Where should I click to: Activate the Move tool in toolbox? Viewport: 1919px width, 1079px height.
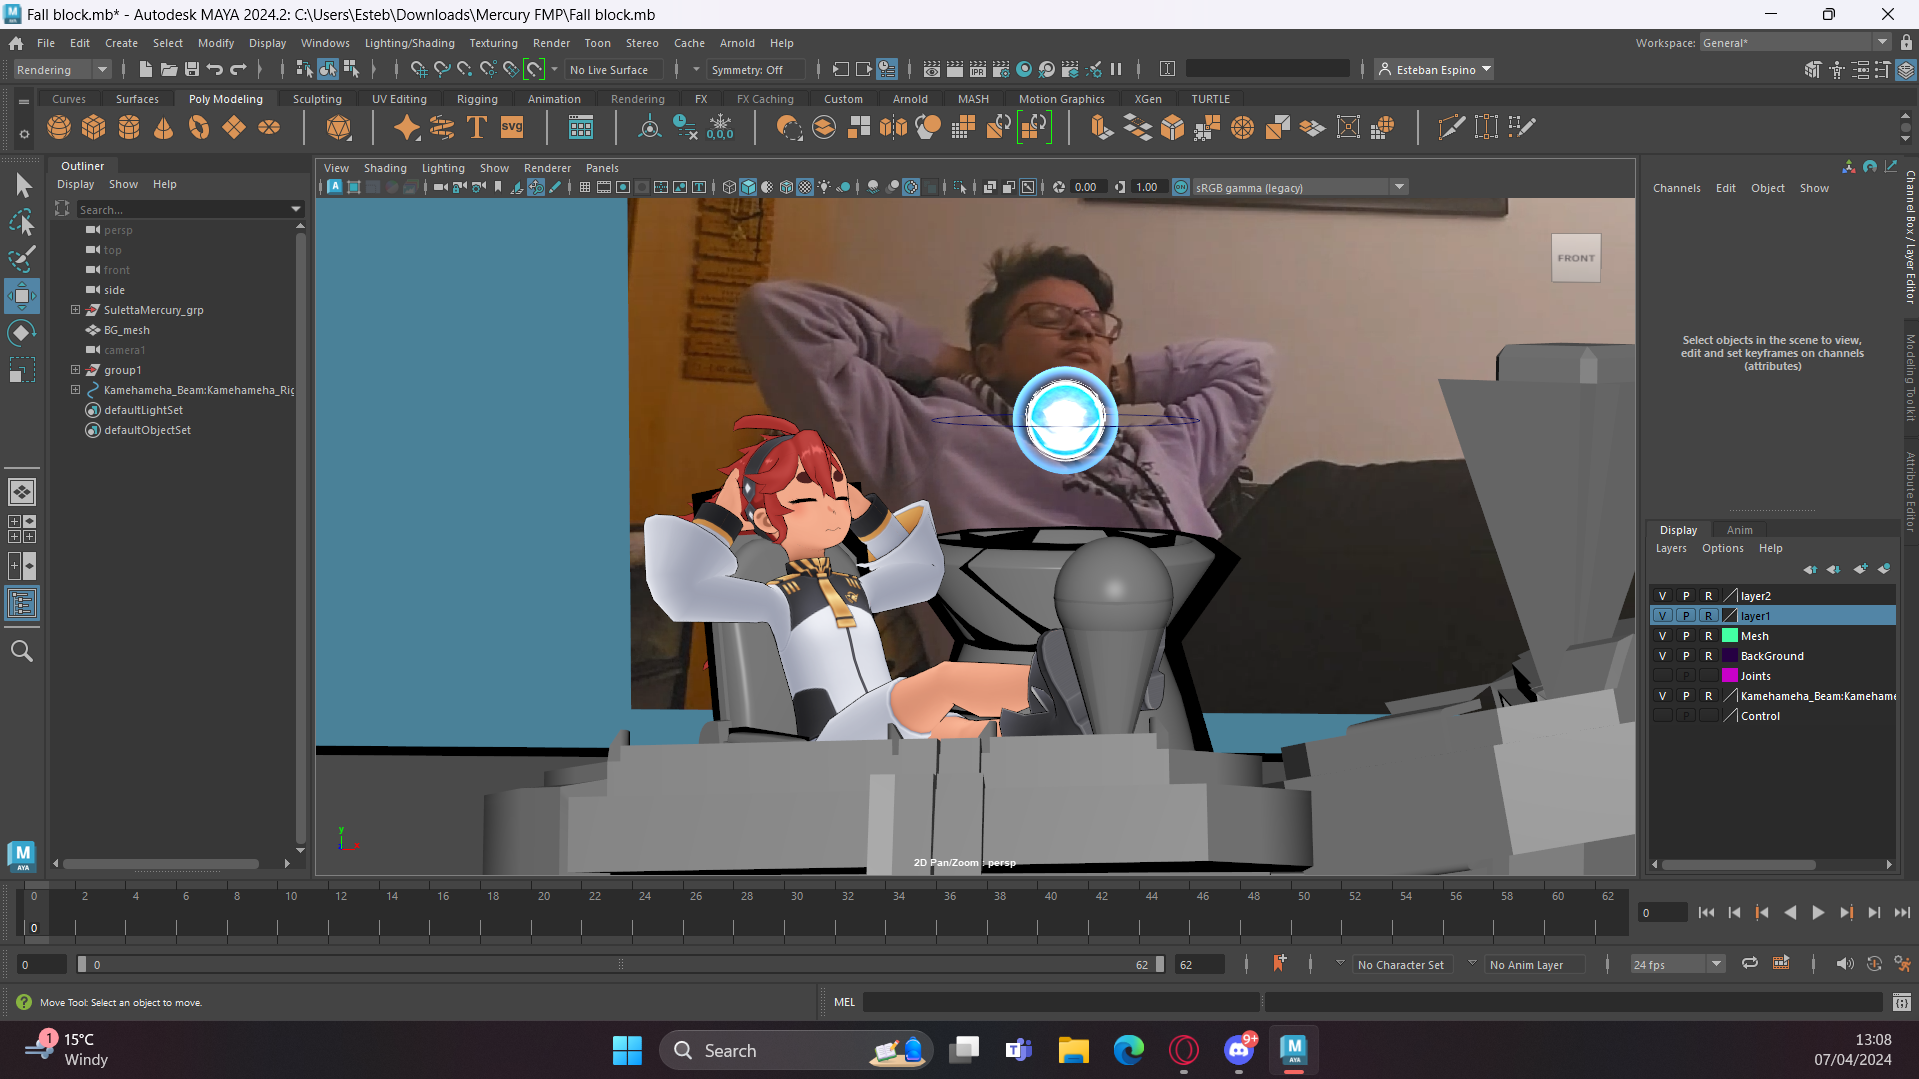22,296
